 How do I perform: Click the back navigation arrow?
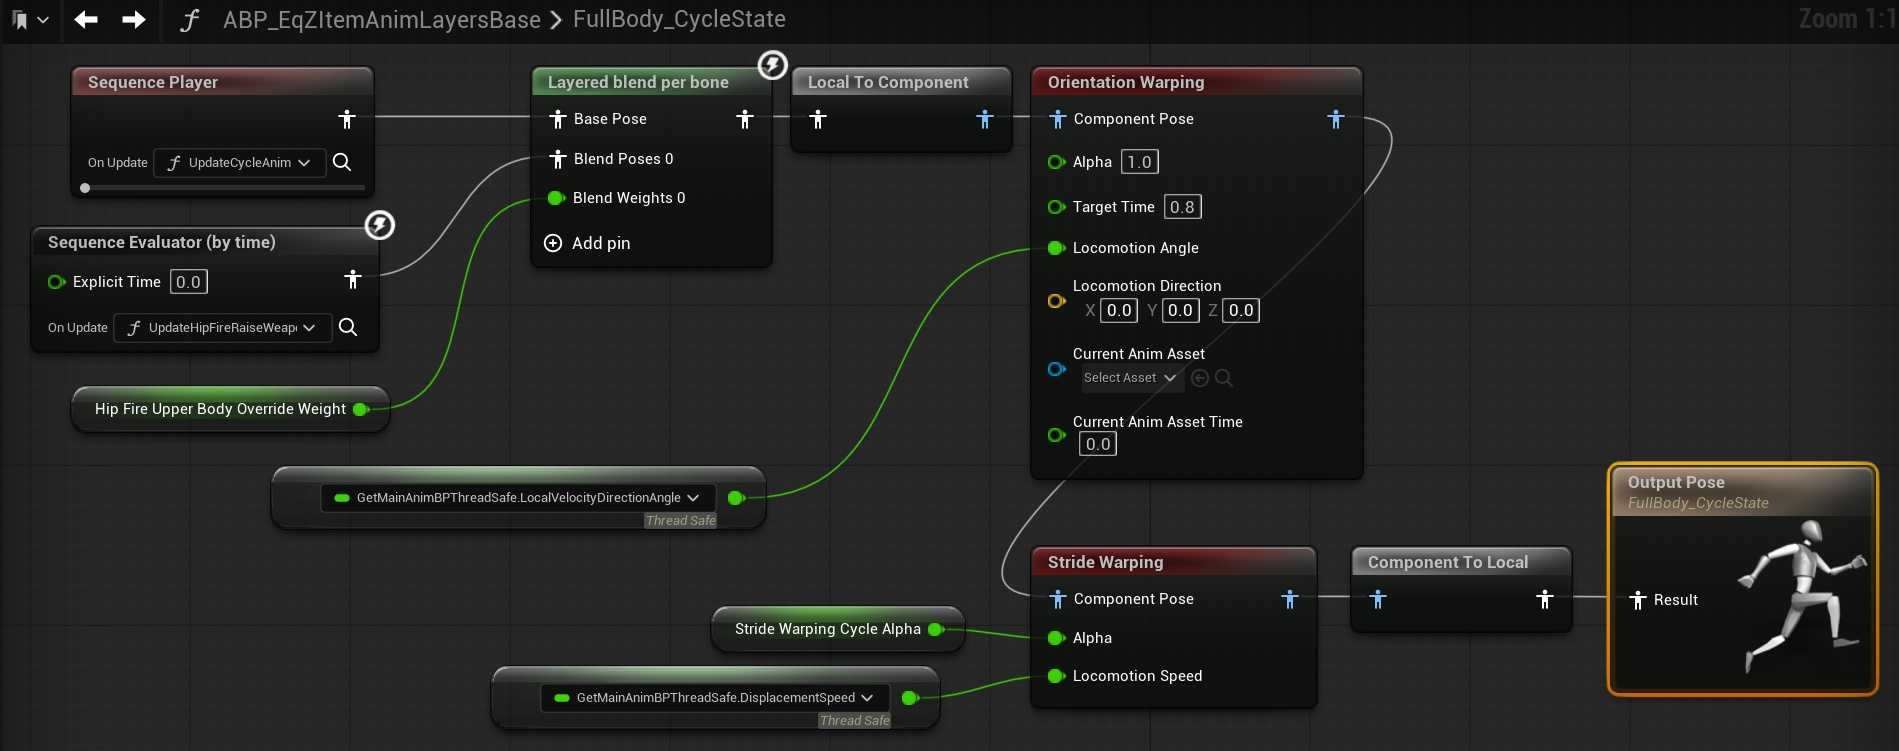[x=86, y=20]
